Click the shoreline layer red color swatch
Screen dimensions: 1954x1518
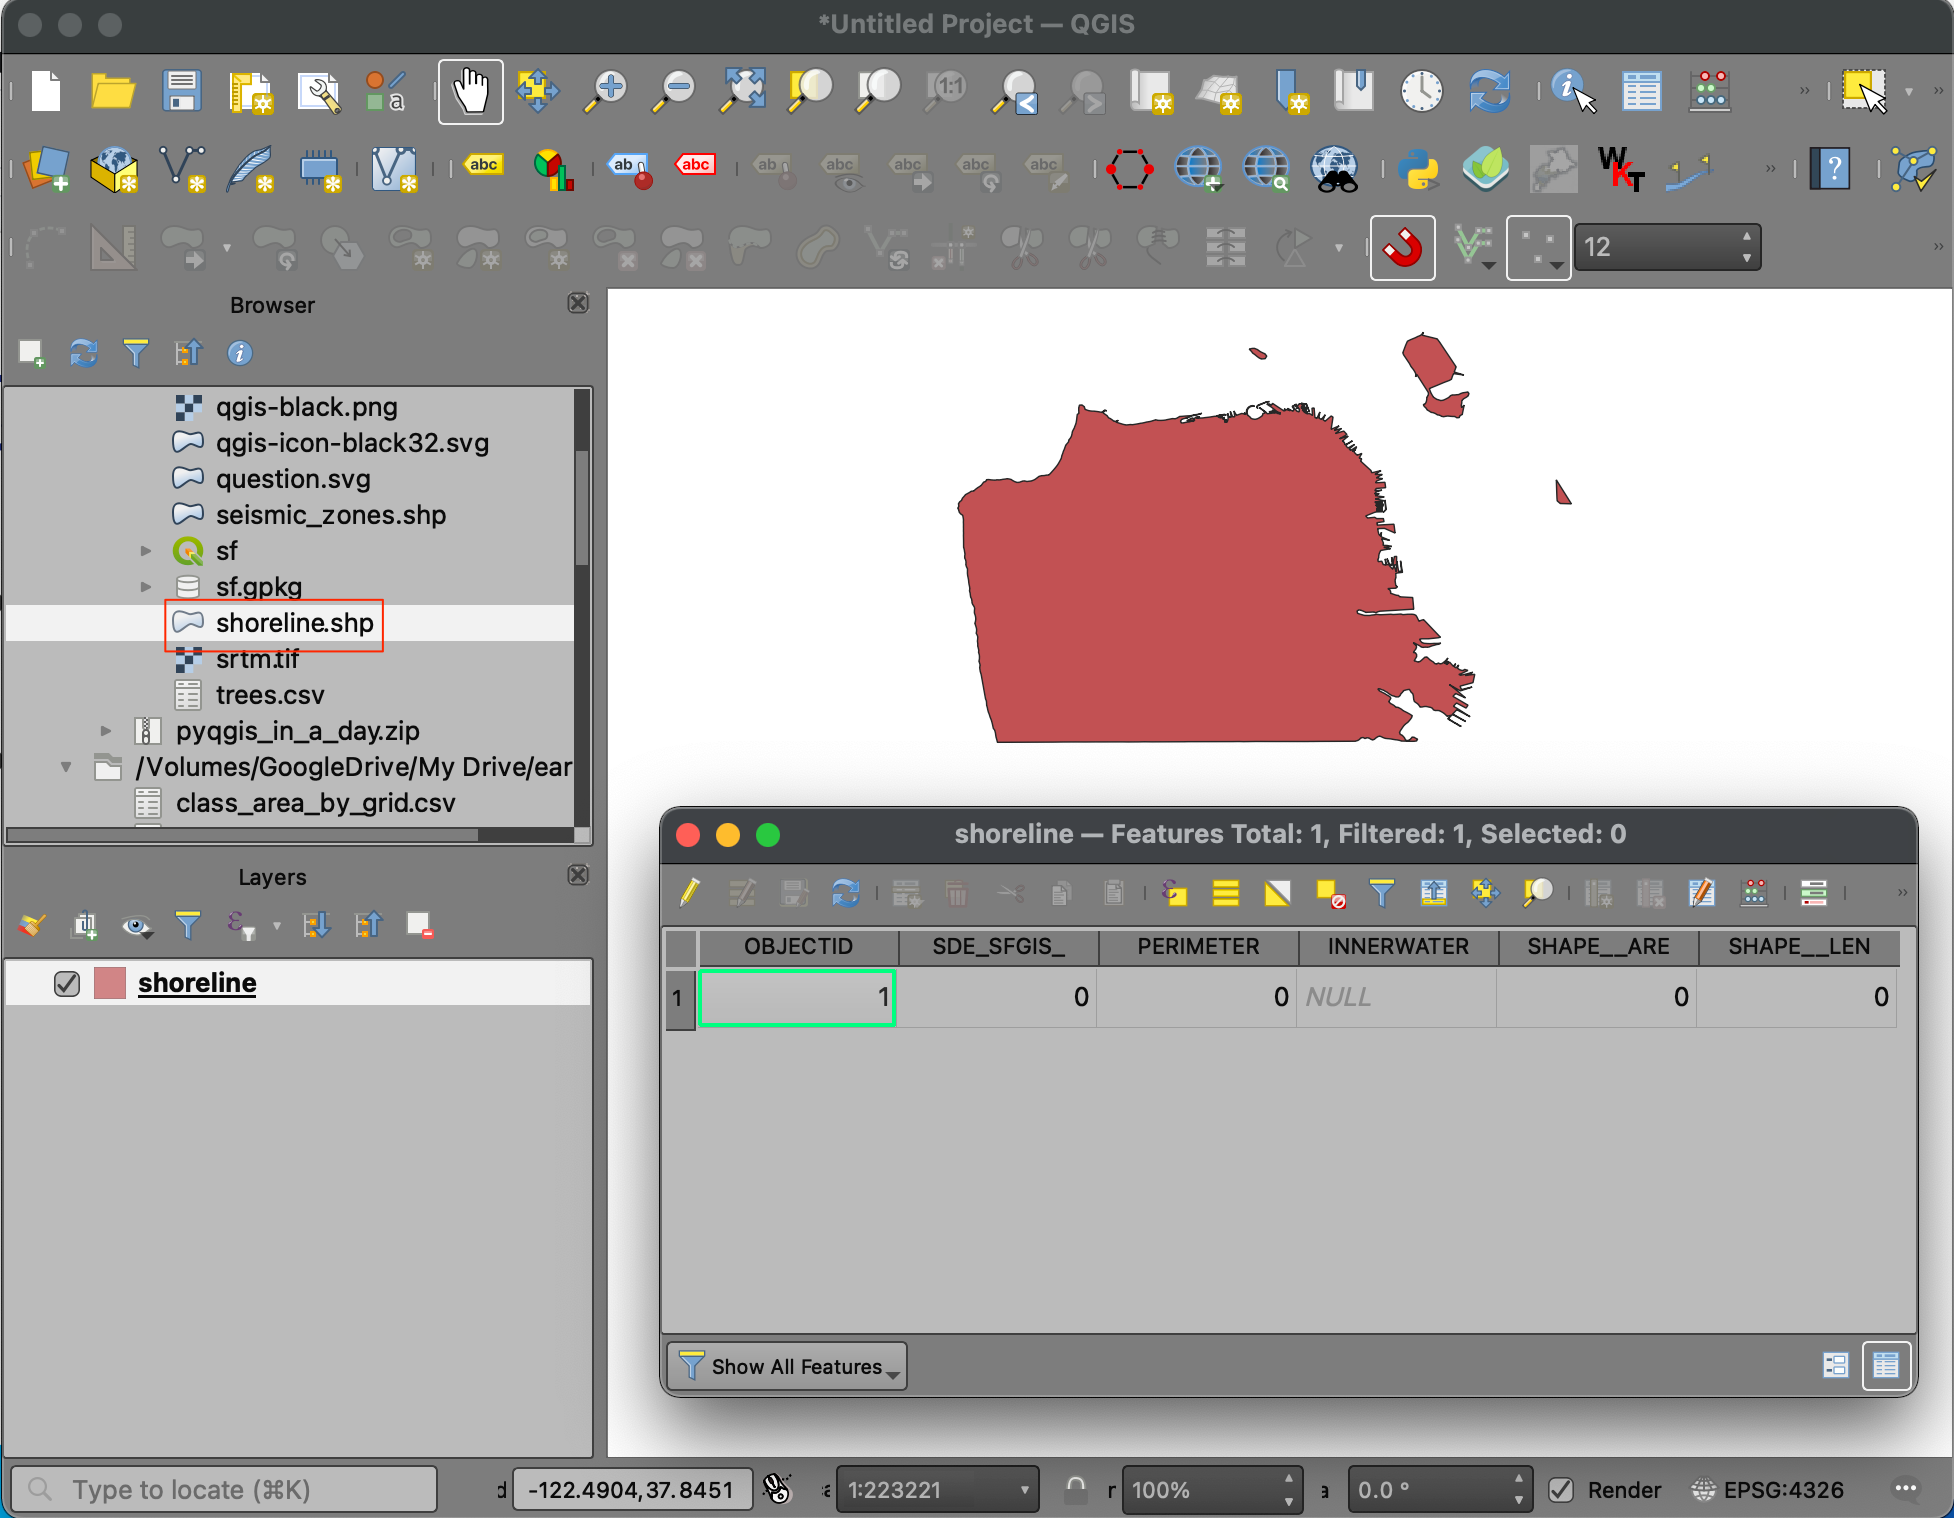tap(110, 984)
